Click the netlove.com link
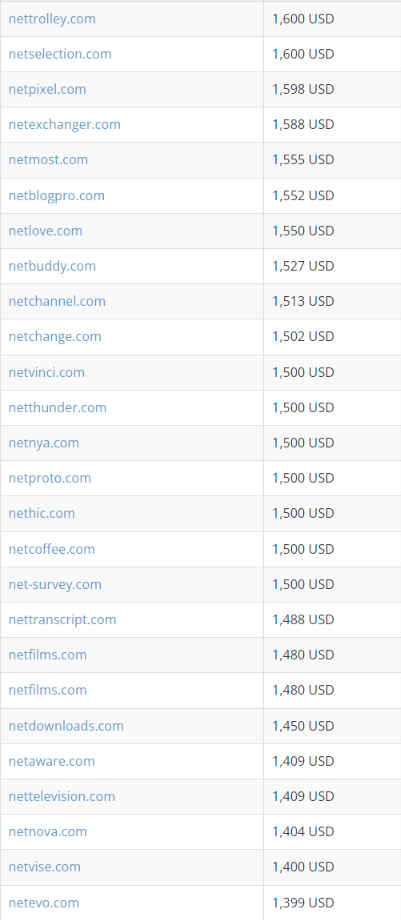 (45, 231)
